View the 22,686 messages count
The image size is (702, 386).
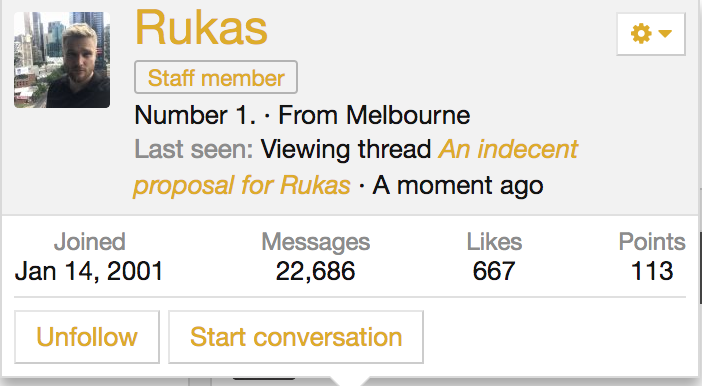tap(316, 271)
